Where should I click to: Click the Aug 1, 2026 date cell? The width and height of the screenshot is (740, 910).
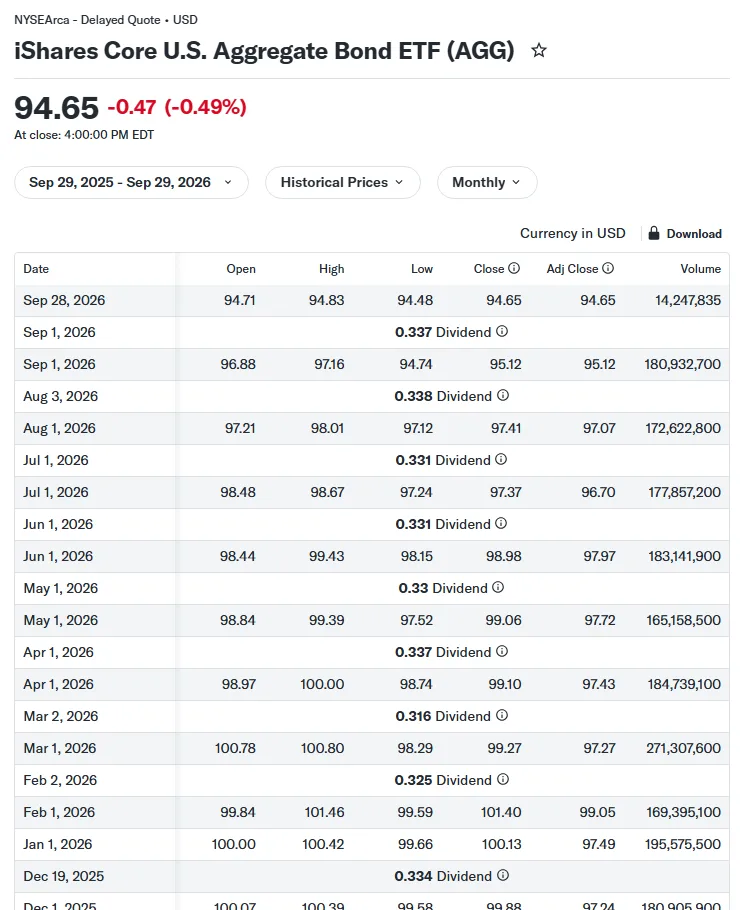59,428
